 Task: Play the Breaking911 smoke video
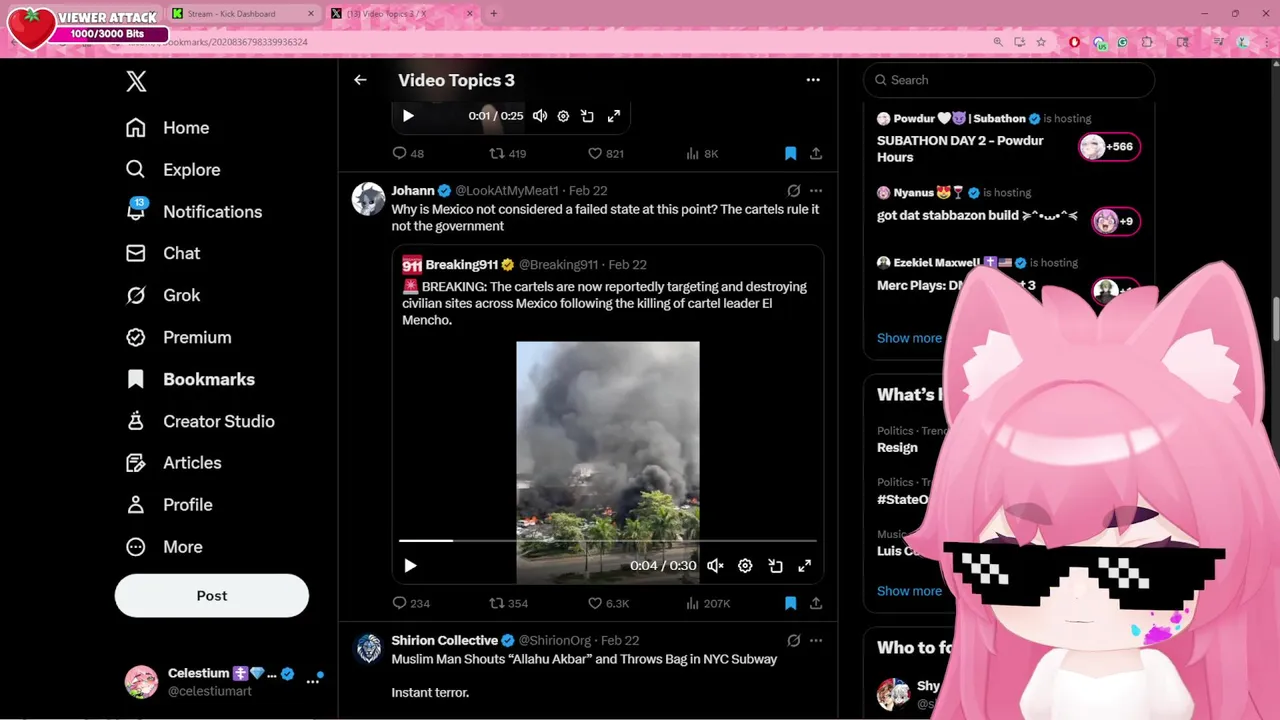click(x=410, y=566)
